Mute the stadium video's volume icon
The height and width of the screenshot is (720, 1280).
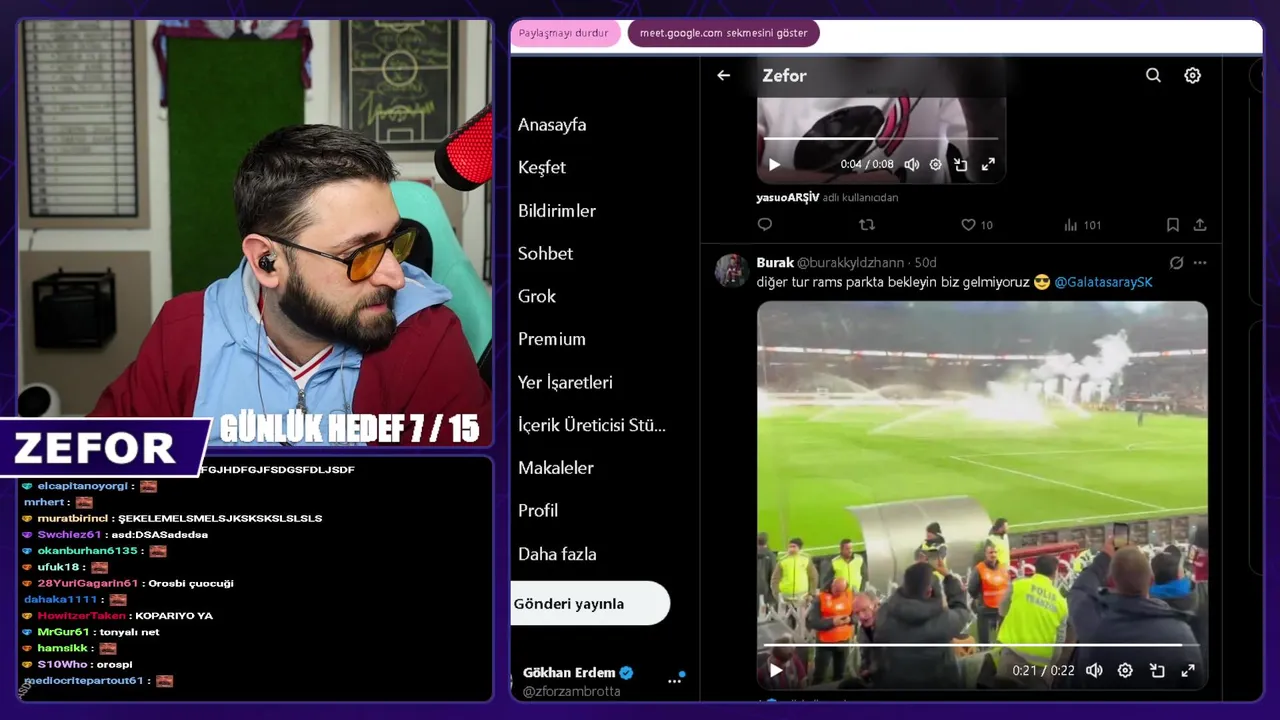pos(1095,670)
